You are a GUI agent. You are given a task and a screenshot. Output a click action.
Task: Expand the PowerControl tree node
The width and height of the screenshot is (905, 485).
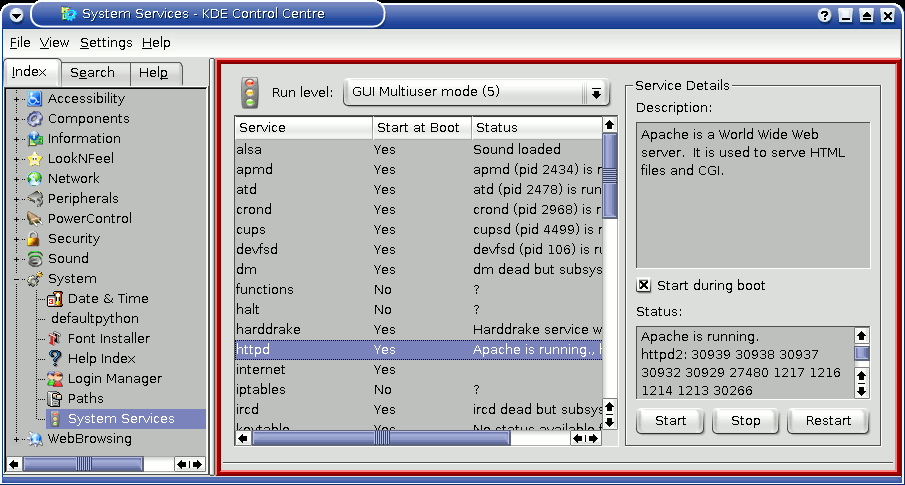click(x=17, y=219)
